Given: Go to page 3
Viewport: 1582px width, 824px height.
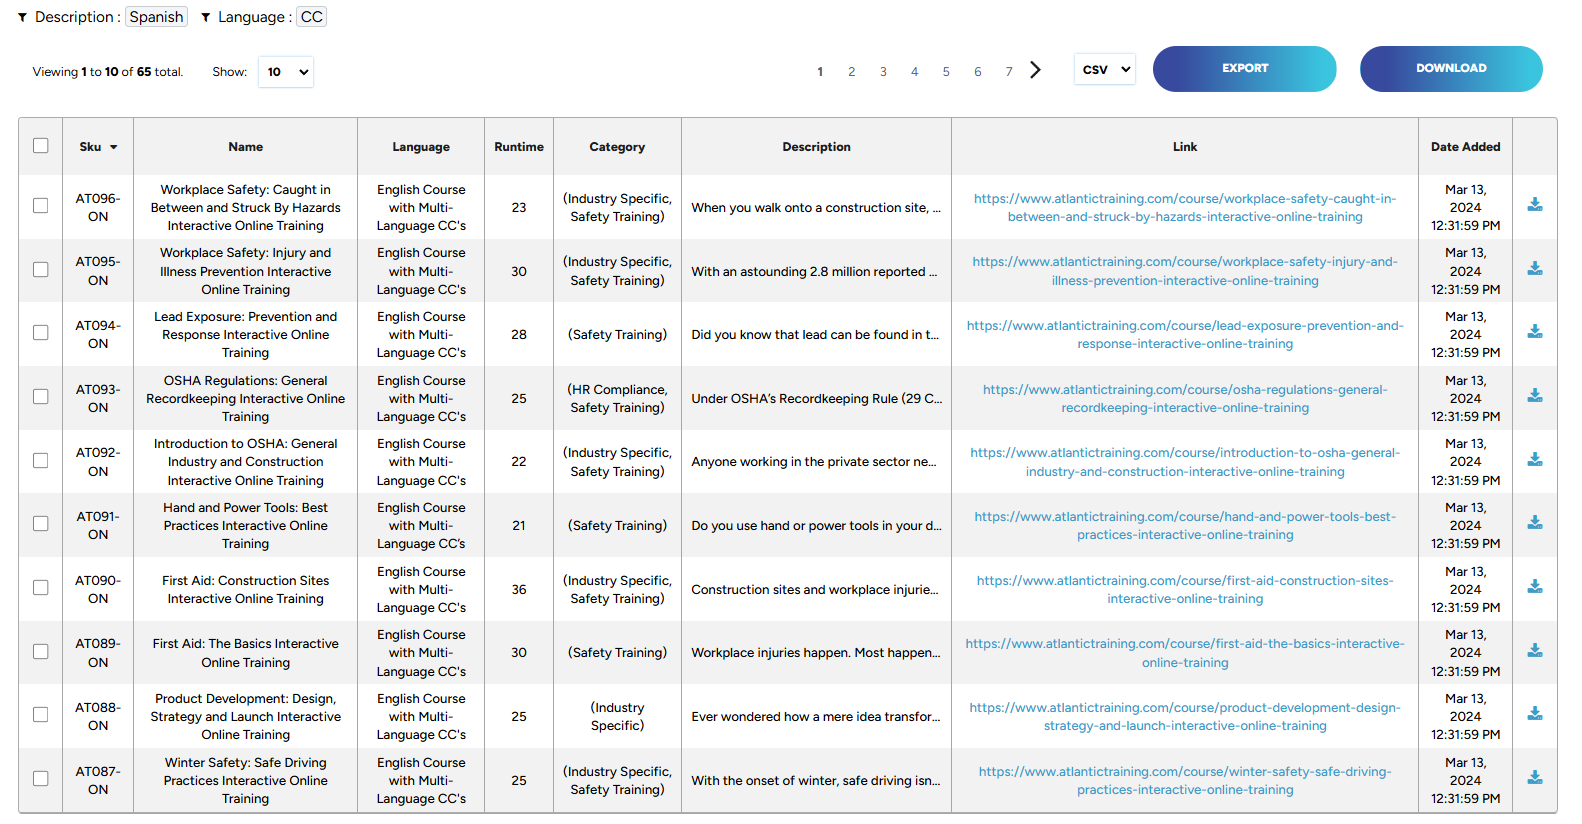Looking at the screenshot, I should point(883,72).
